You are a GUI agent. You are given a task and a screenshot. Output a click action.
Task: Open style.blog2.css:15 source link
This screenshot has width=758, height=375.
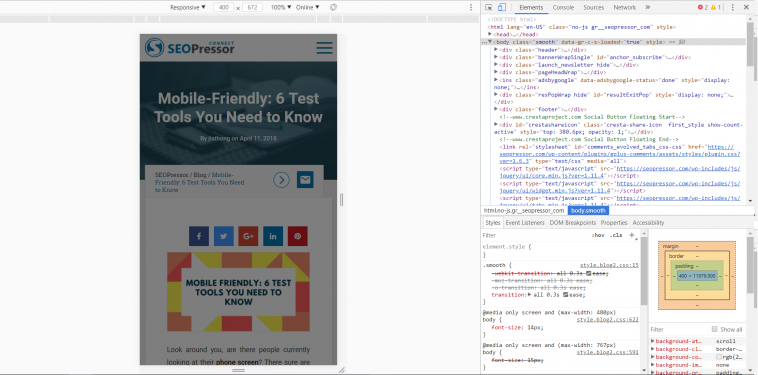tap(609, 265)
